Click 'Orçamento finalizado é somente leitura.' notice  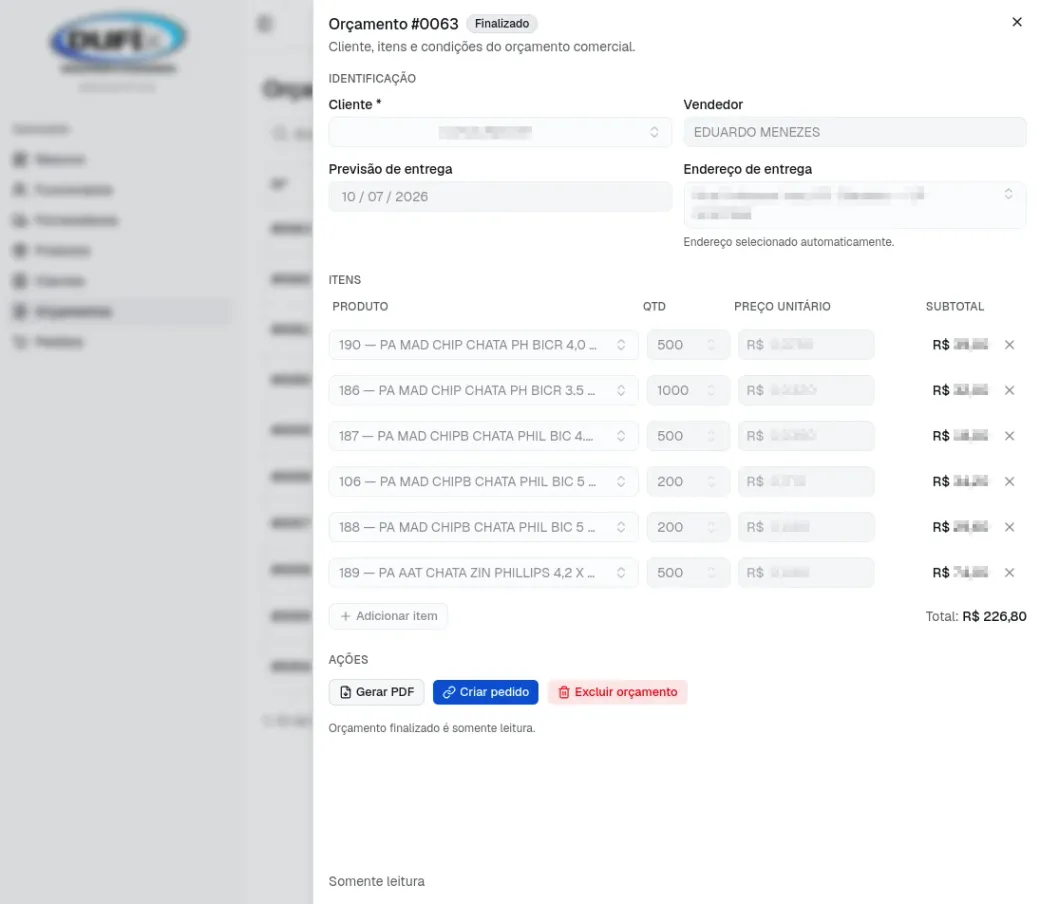pos(432,728)
